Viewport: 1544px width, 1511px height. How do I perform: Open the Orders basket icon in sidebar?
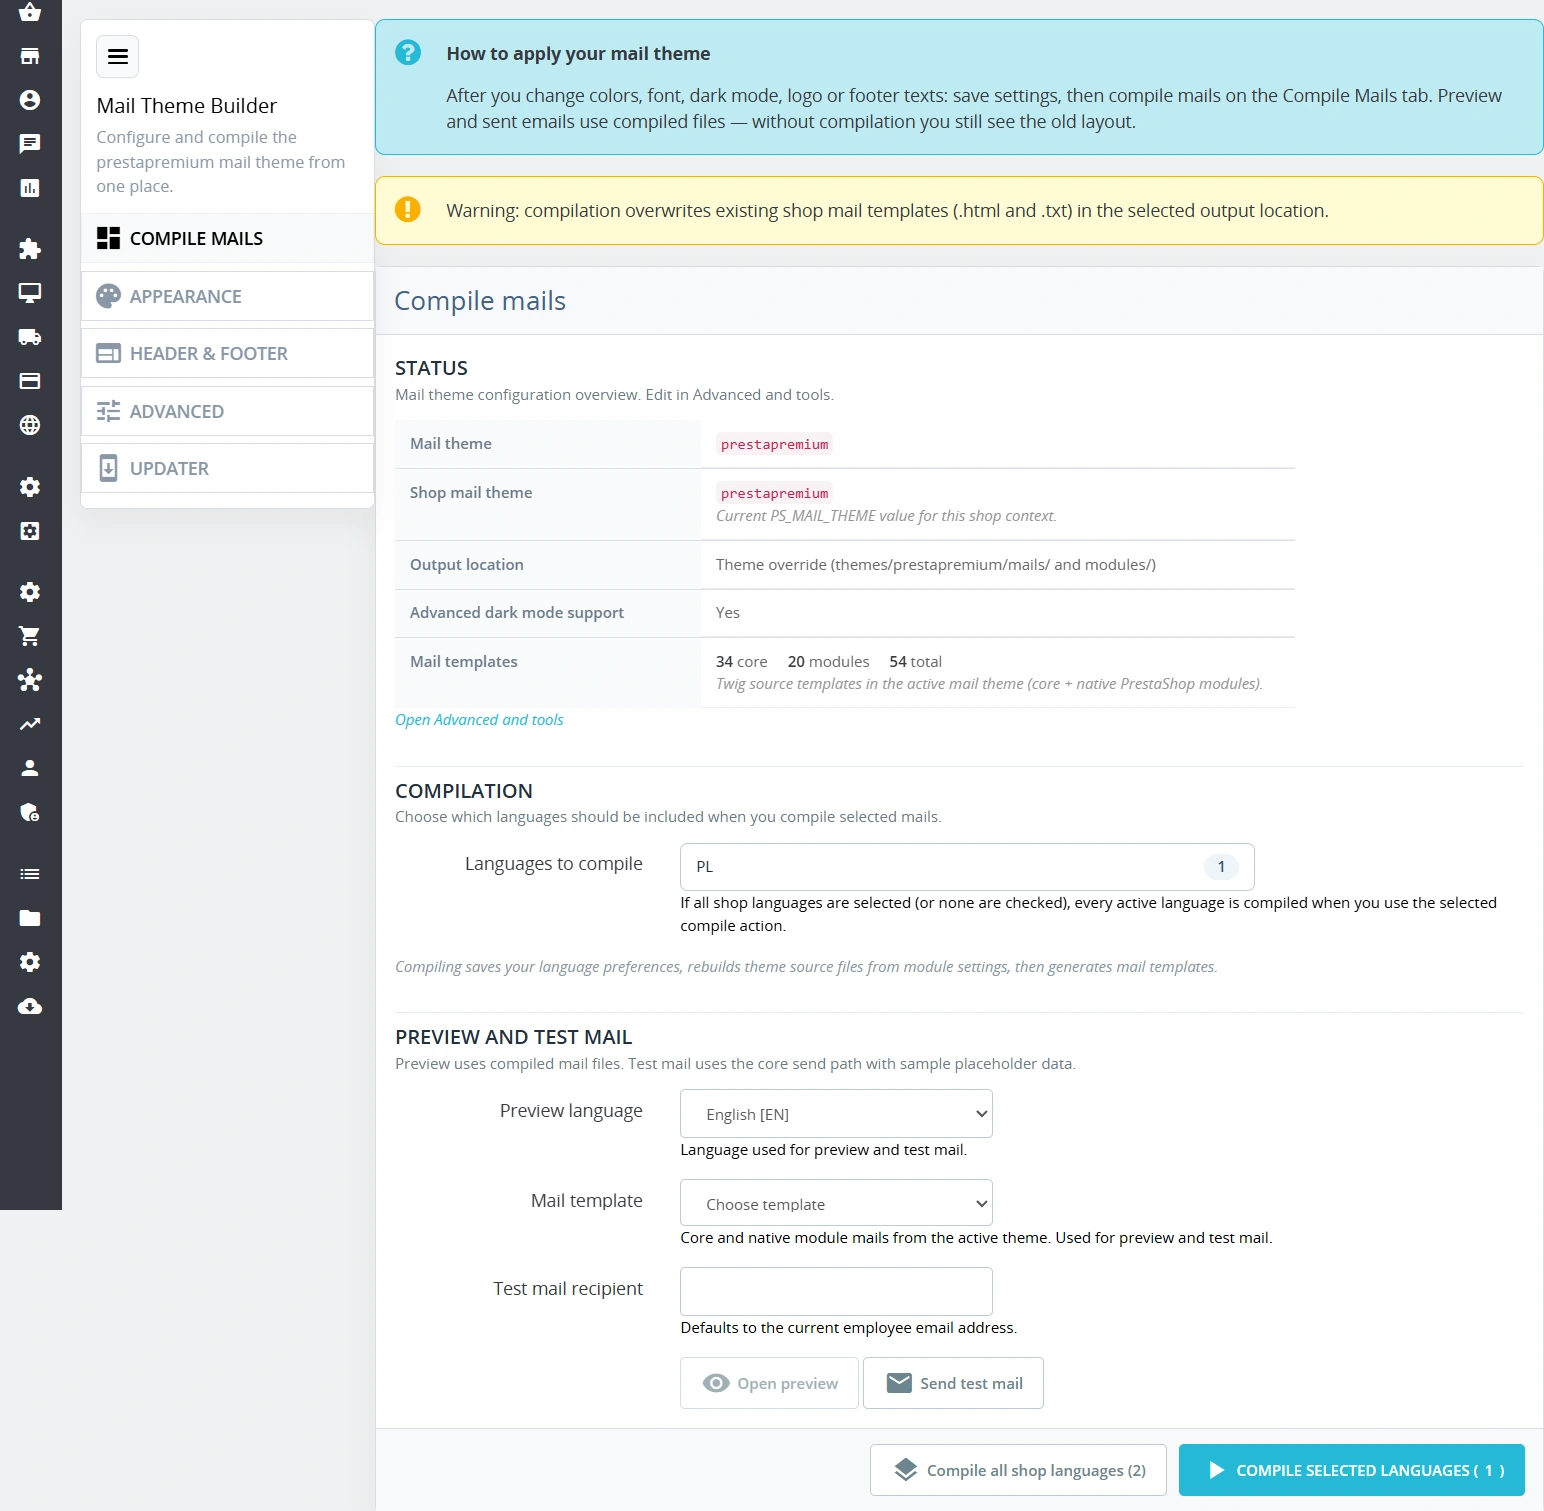pyautogui.click(x=30, y=12)
